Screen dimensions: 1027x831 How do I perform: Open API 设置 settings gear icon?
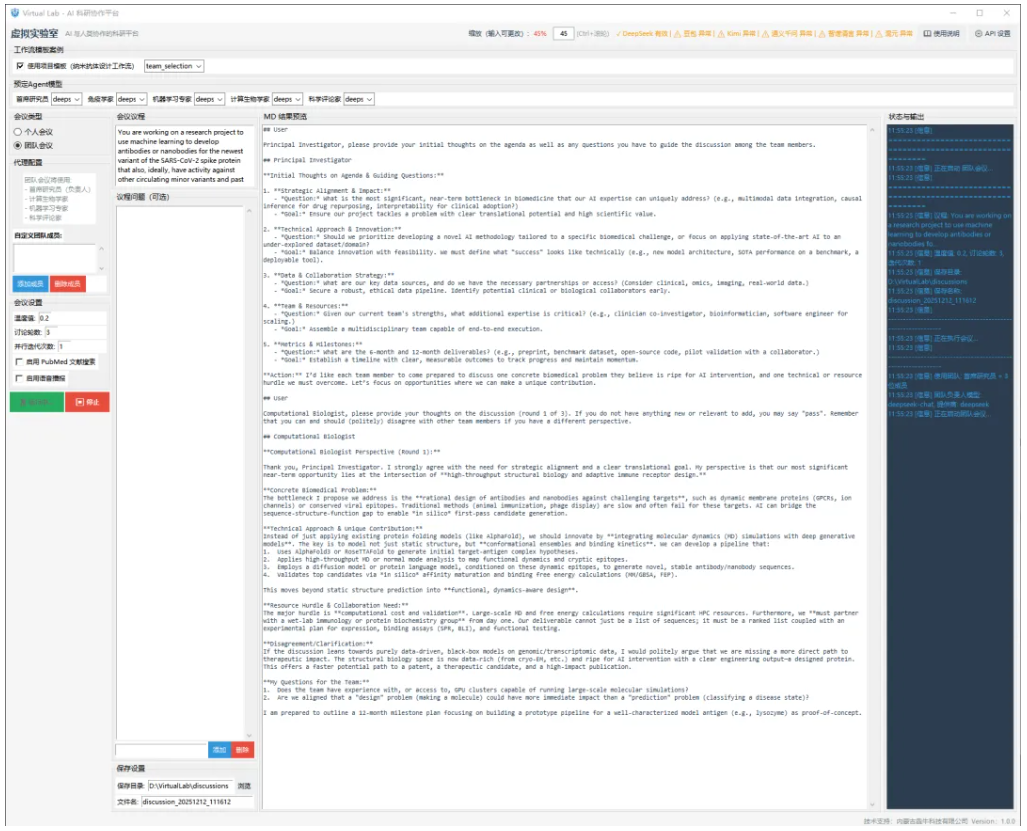tap(978, 33)
